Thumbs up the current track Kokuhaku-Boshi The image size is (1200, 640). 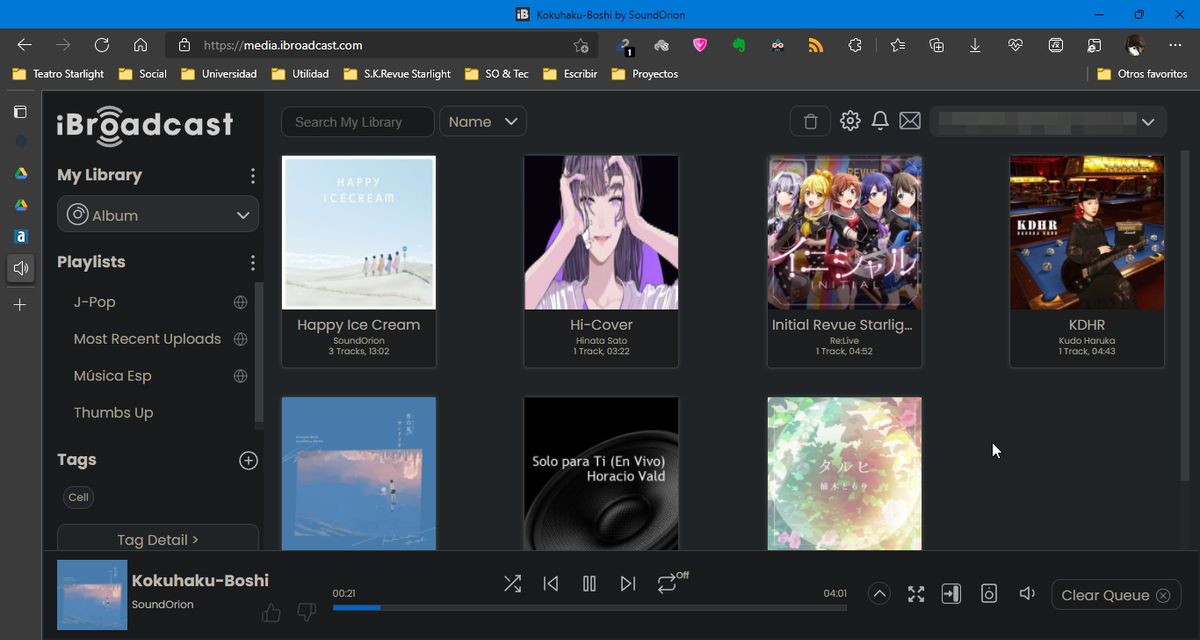point(270,612)
